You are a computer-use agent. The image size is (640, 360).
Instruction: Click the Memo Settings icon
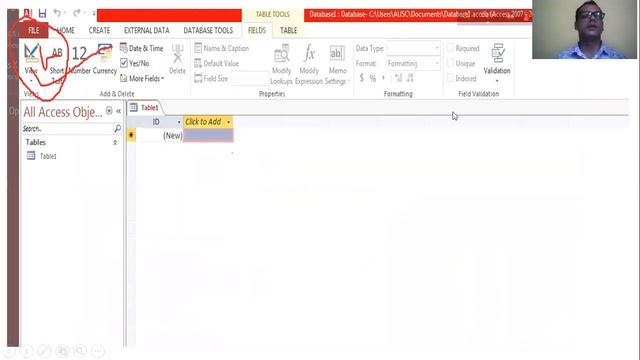click(337, 53)
